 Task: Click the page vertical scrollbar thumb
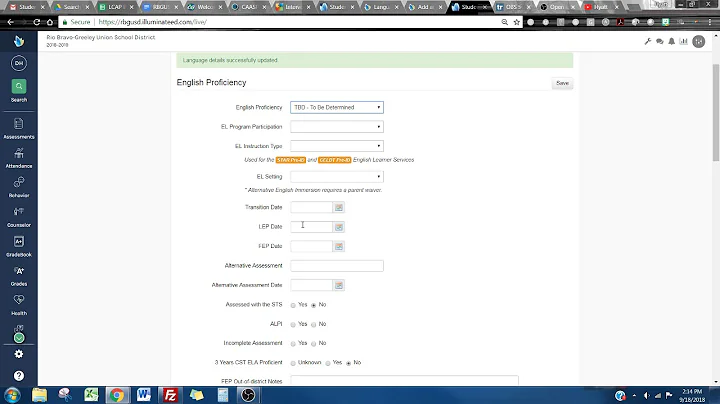[x=715, y=112]
